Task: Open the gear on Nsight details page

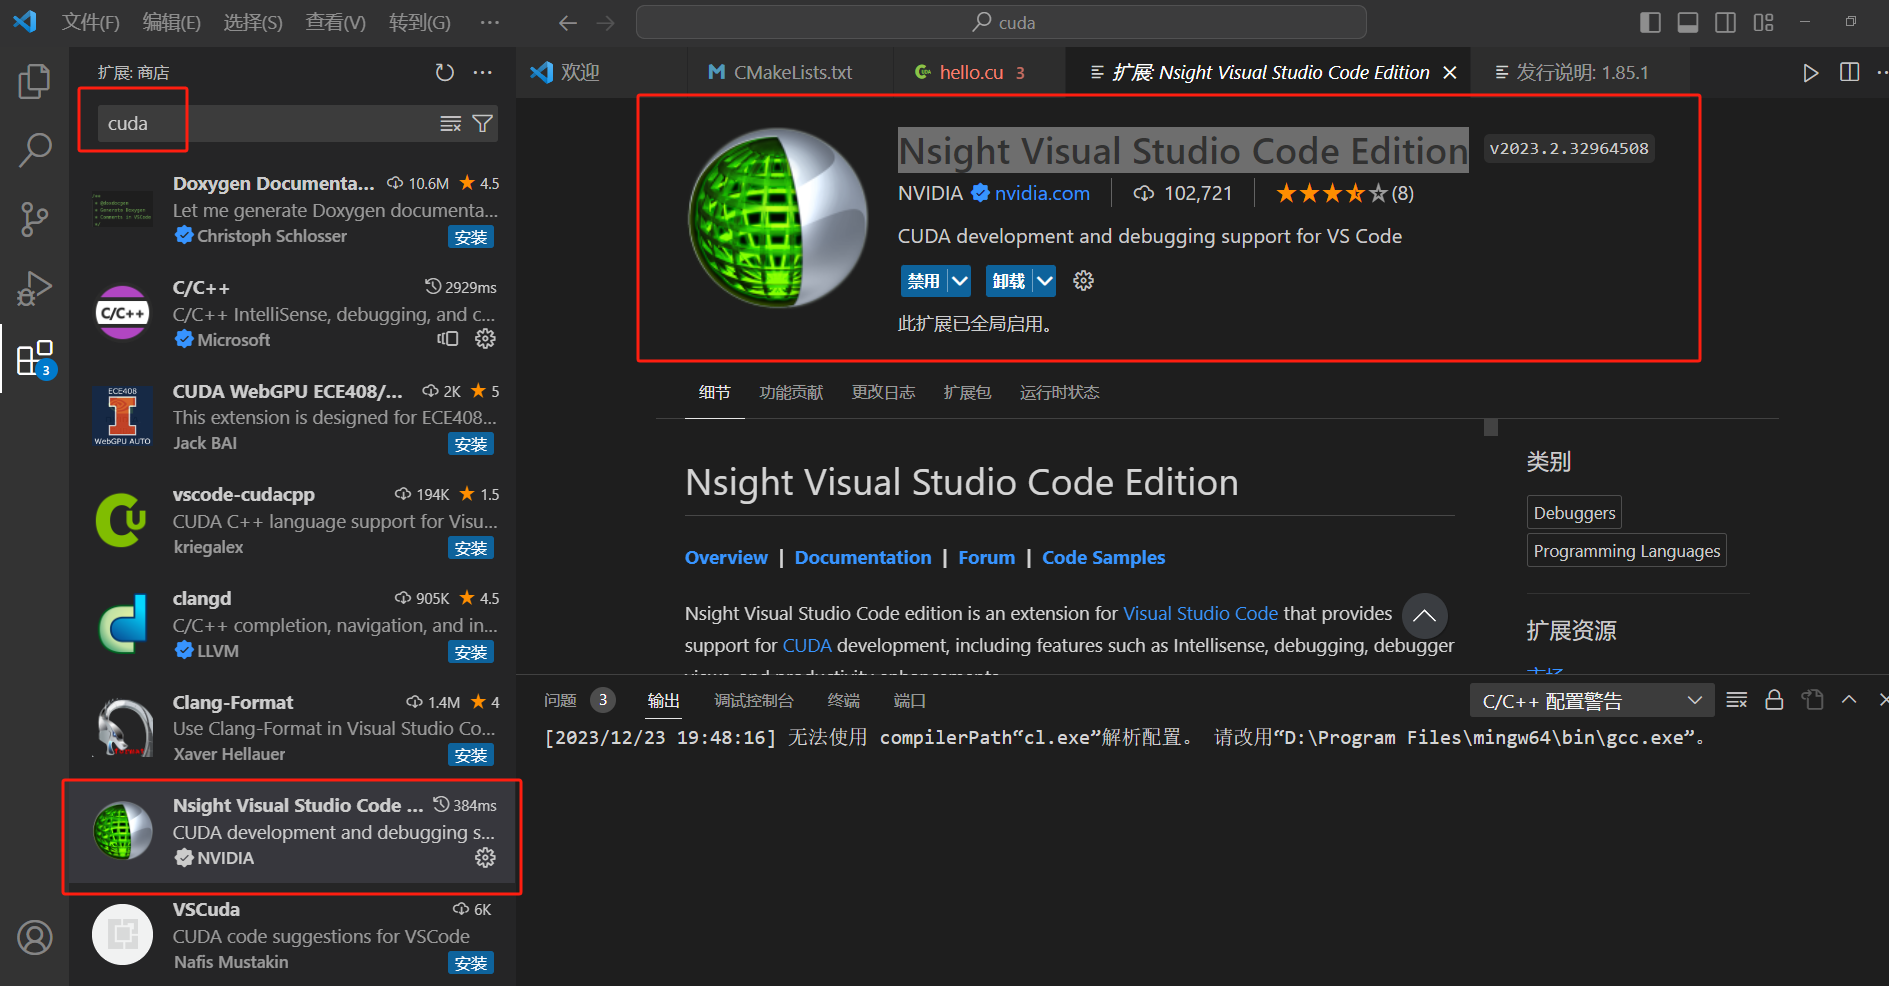Action: point(1083,281)
